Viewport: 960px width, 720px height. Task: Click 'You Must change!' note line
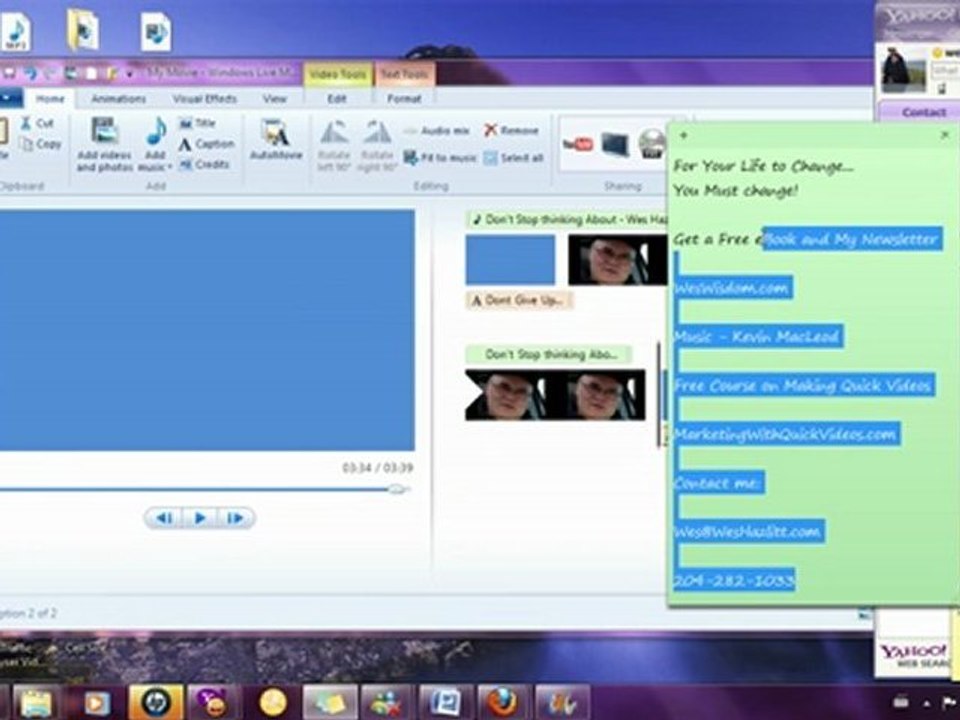[735, 190]
